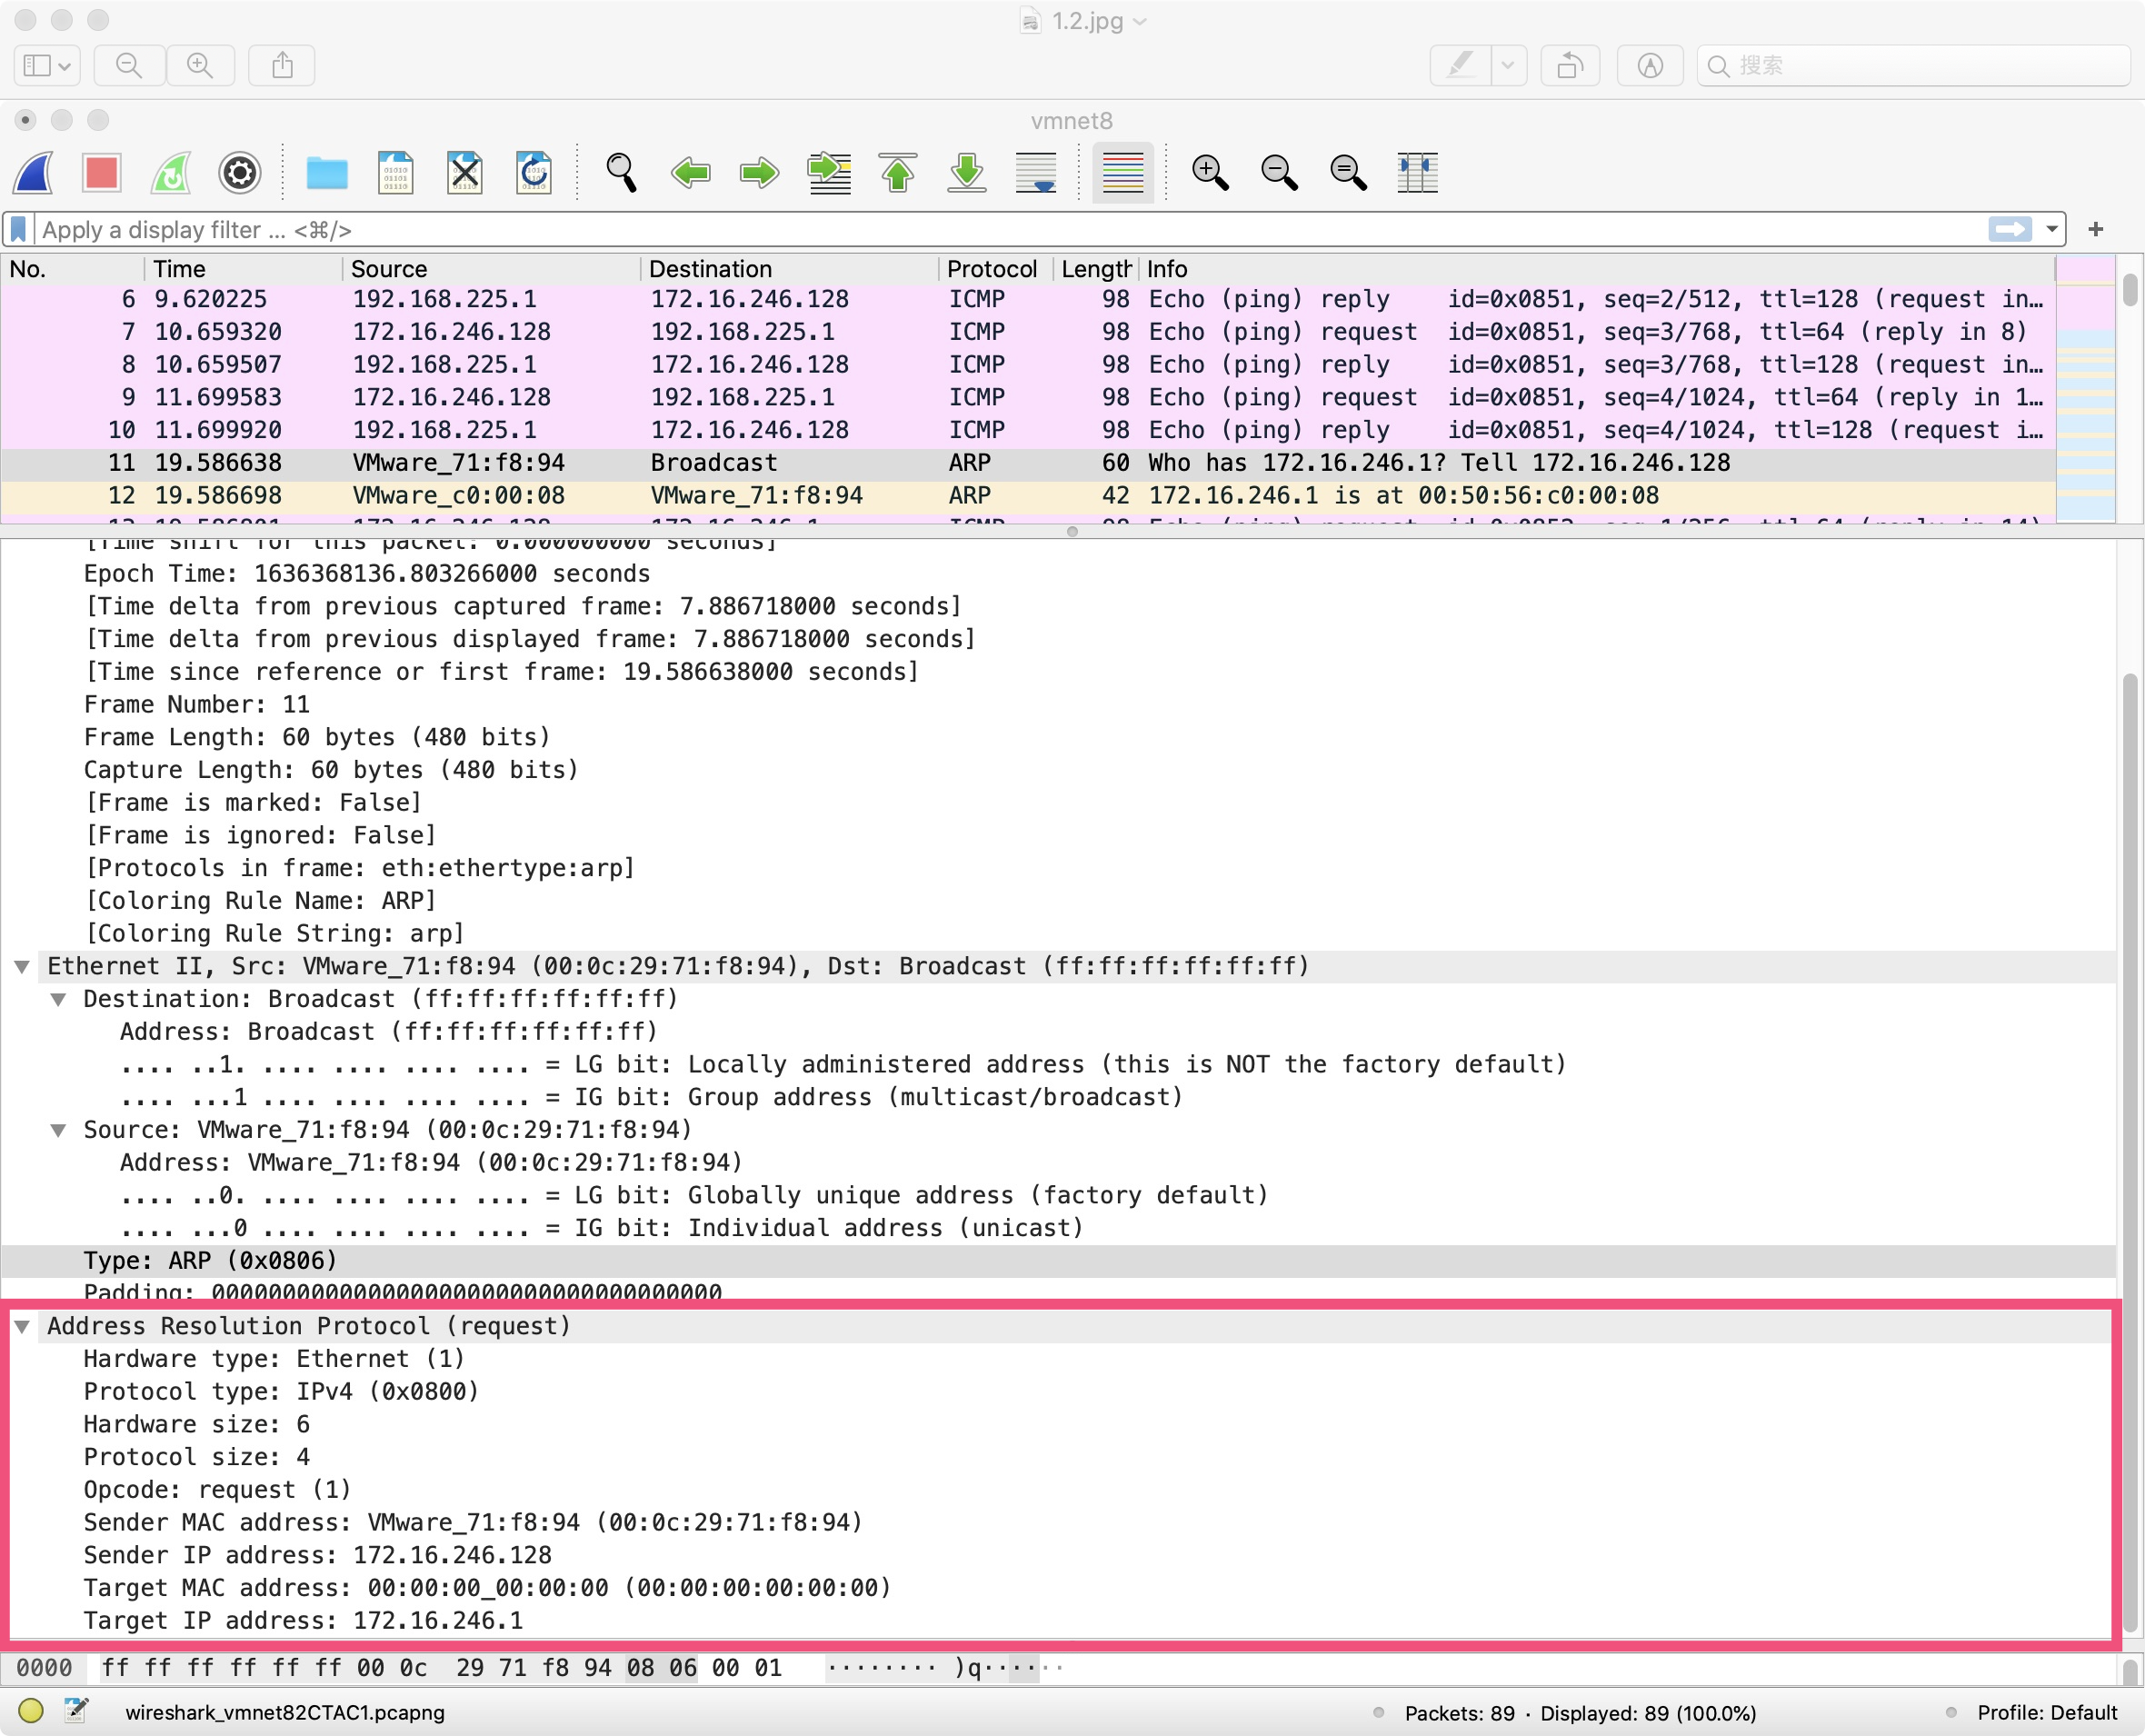Screen dimensions: 2145x1736
Task: Toggle the colorize packet list button
Action: [1122, 173]
